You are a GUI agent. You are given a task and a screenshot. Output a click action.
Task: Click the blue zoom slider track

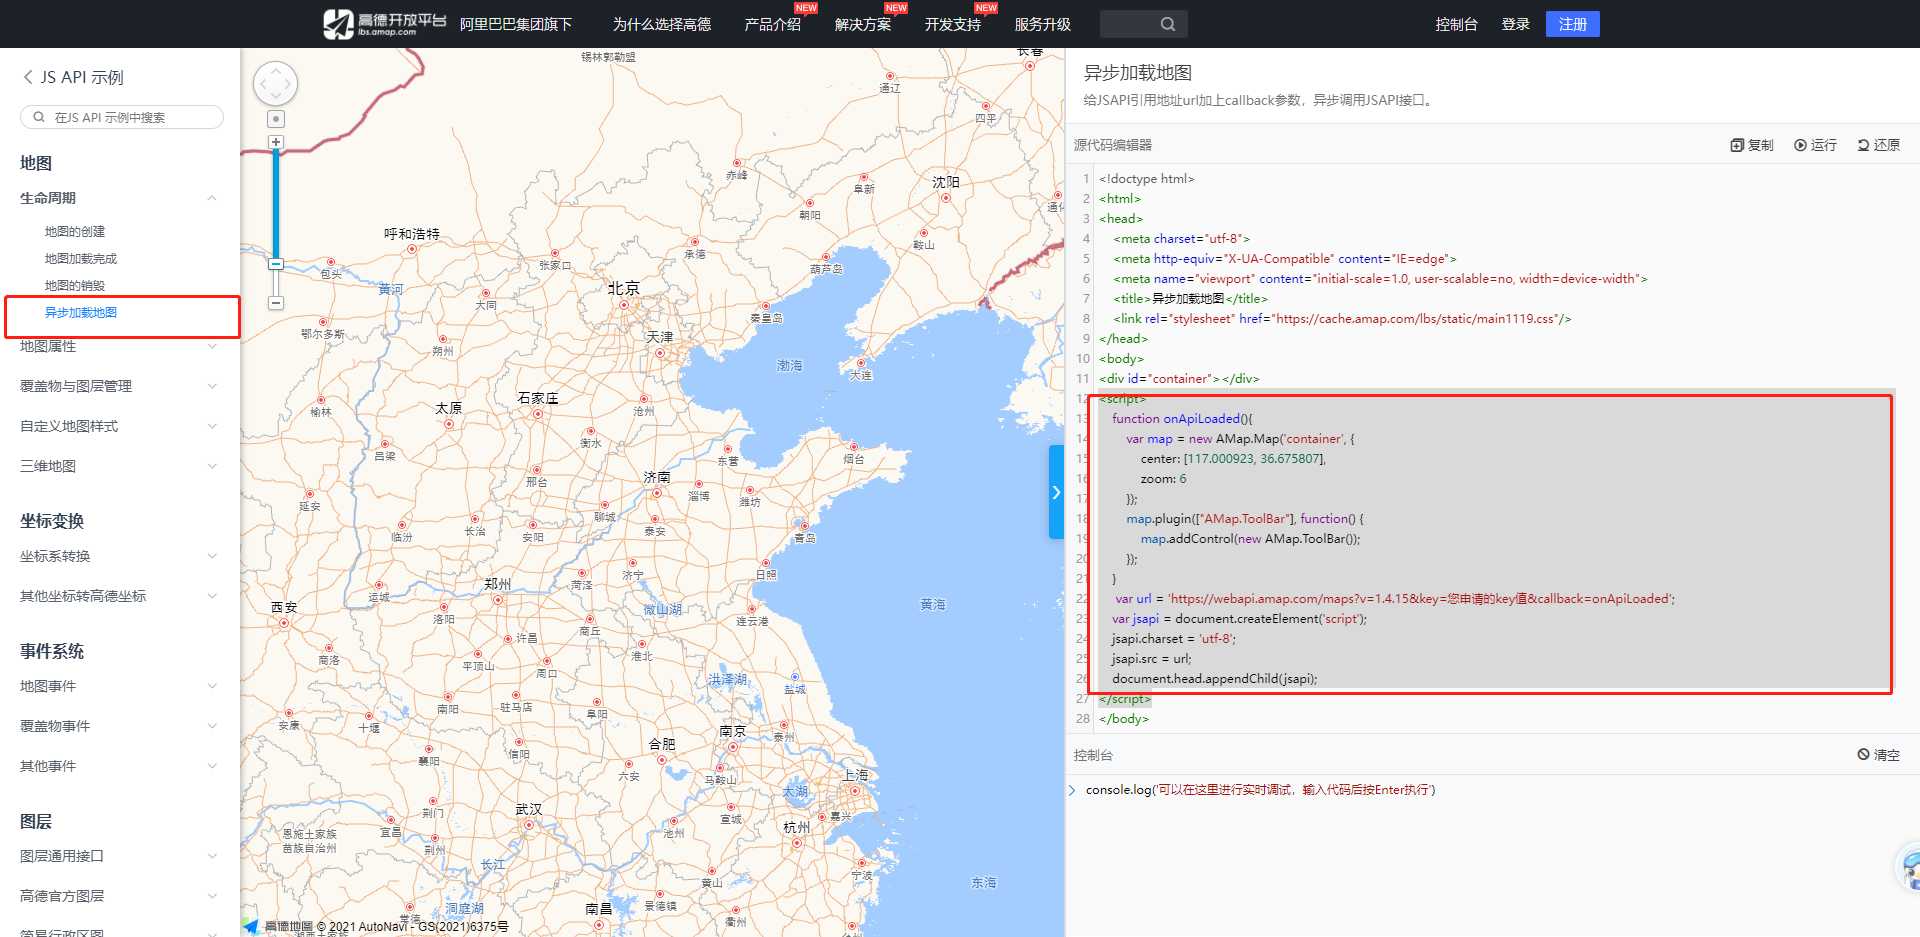point(276,204)
